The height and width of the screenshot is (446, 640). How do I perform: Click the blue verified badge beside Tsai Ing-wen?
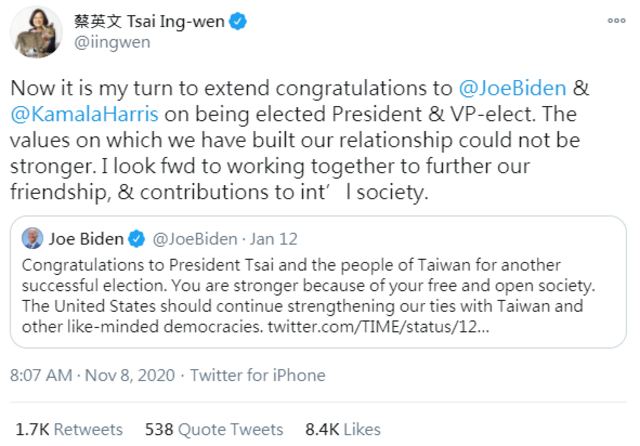coord(259,22)
